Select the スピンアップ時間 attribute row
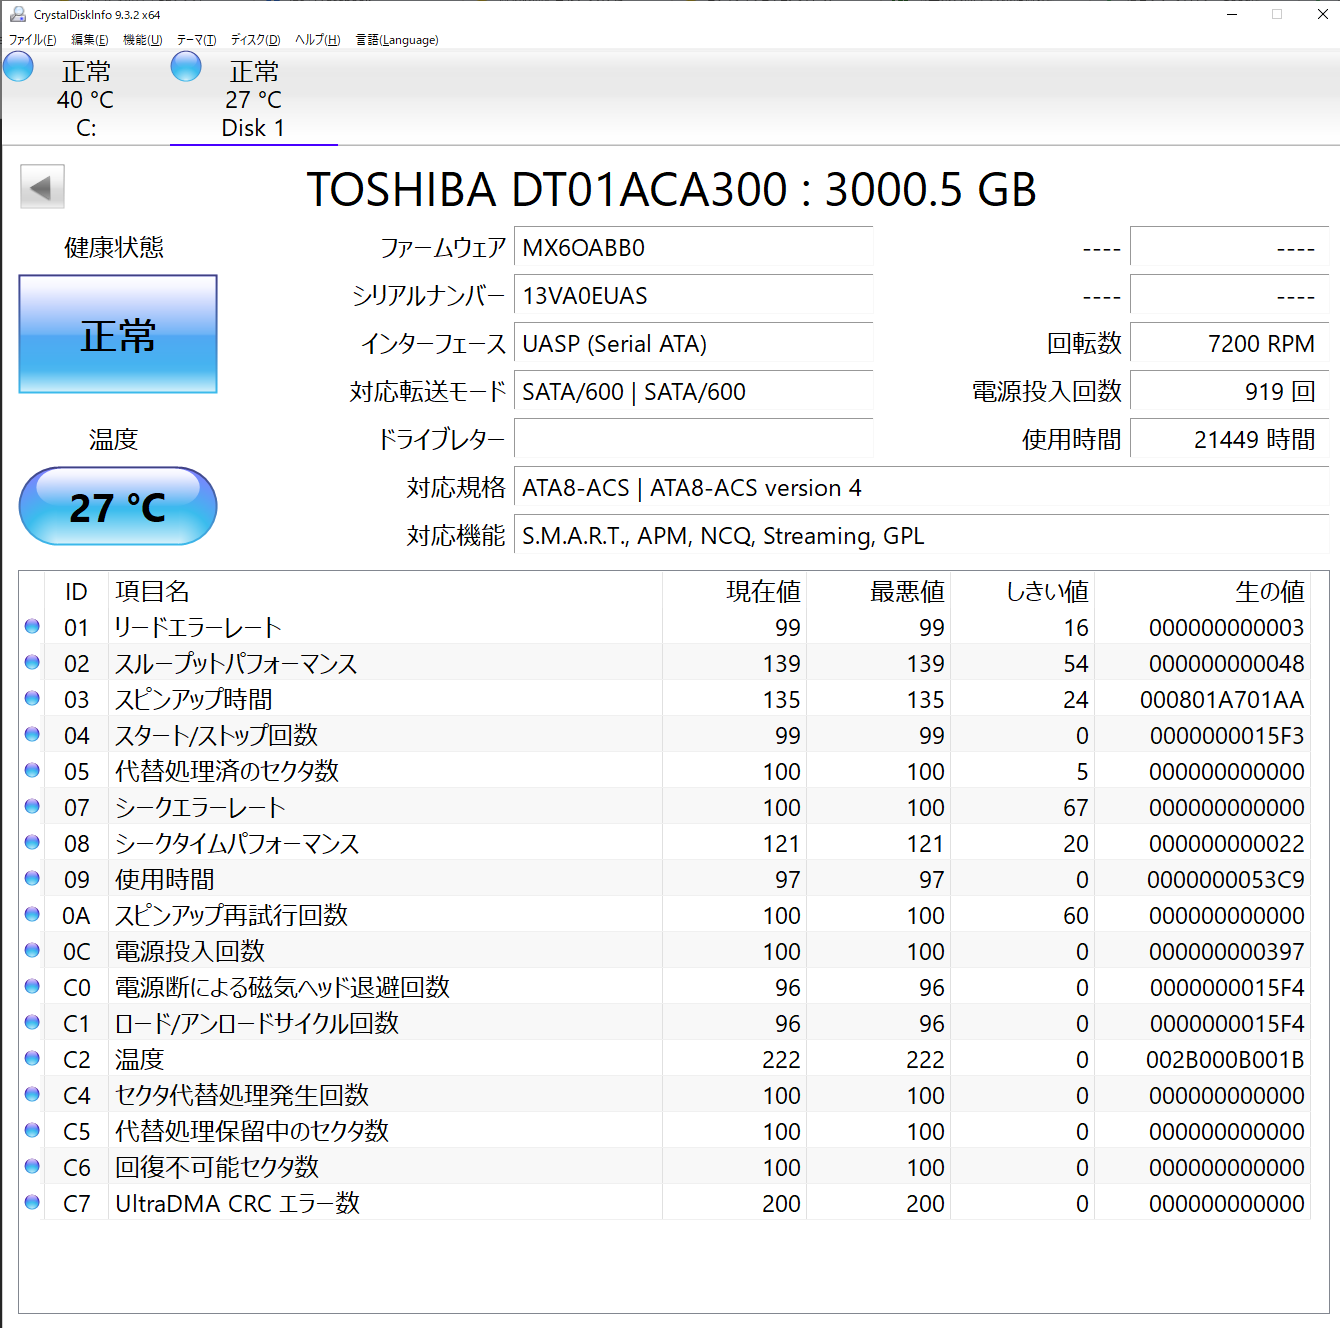This screenshot has width=1340, height=1328. [400, 699]
